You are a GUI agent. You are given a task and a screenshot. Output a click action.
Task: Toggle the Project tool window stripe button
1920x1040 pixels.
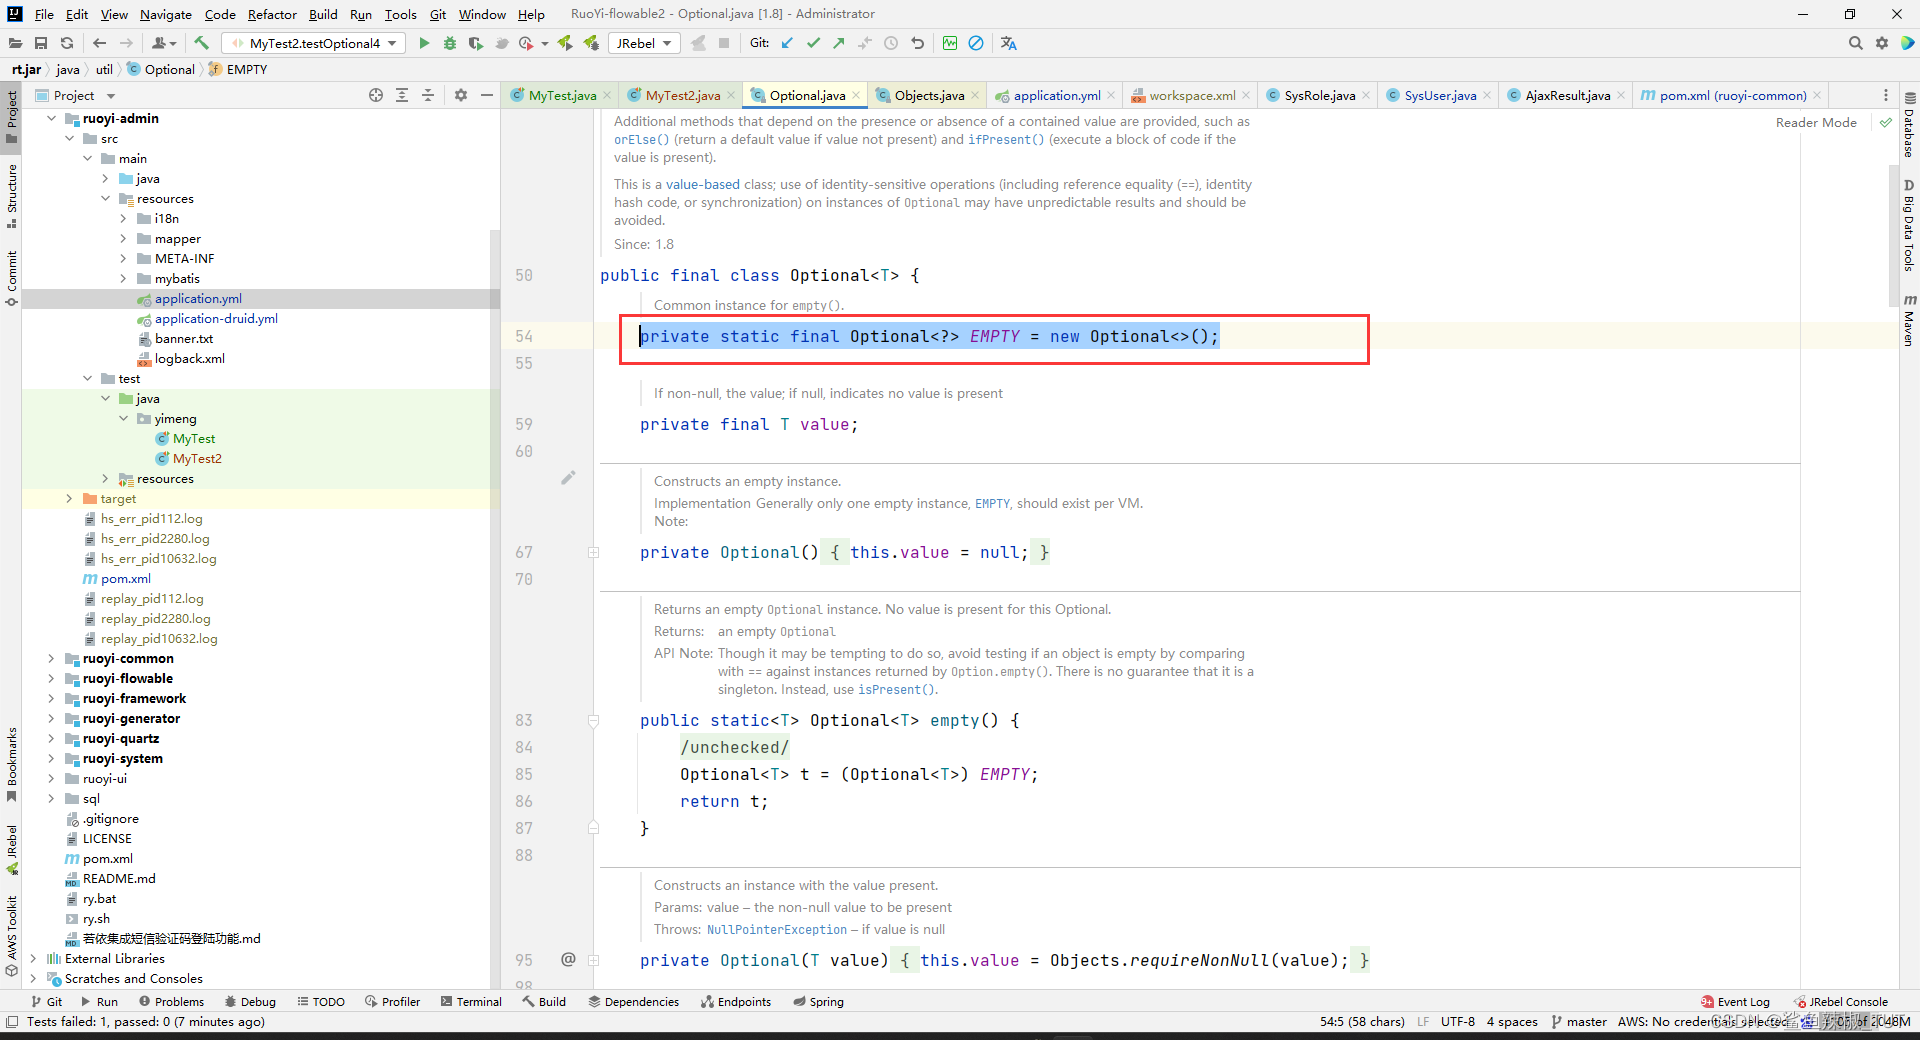[12, 116]
